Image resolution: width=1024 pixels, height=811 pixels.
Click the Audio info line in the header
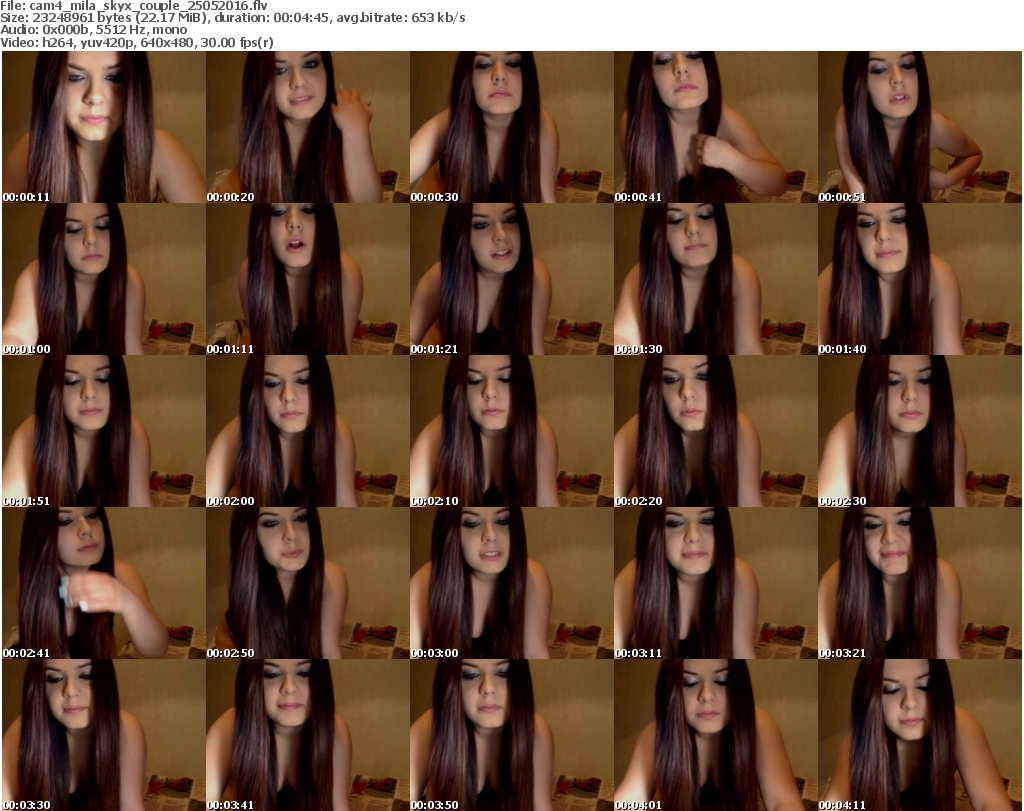93,30
